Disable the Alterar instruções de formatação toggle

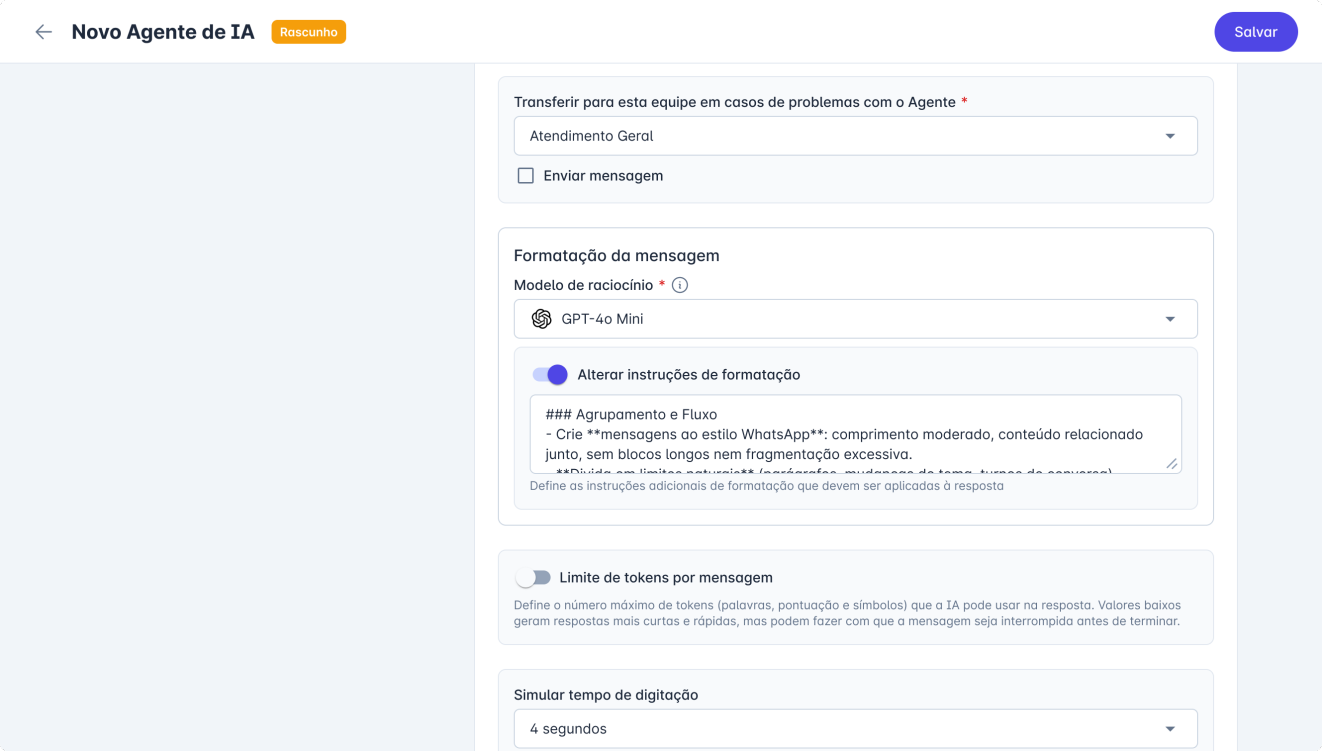tap(549, 373)
